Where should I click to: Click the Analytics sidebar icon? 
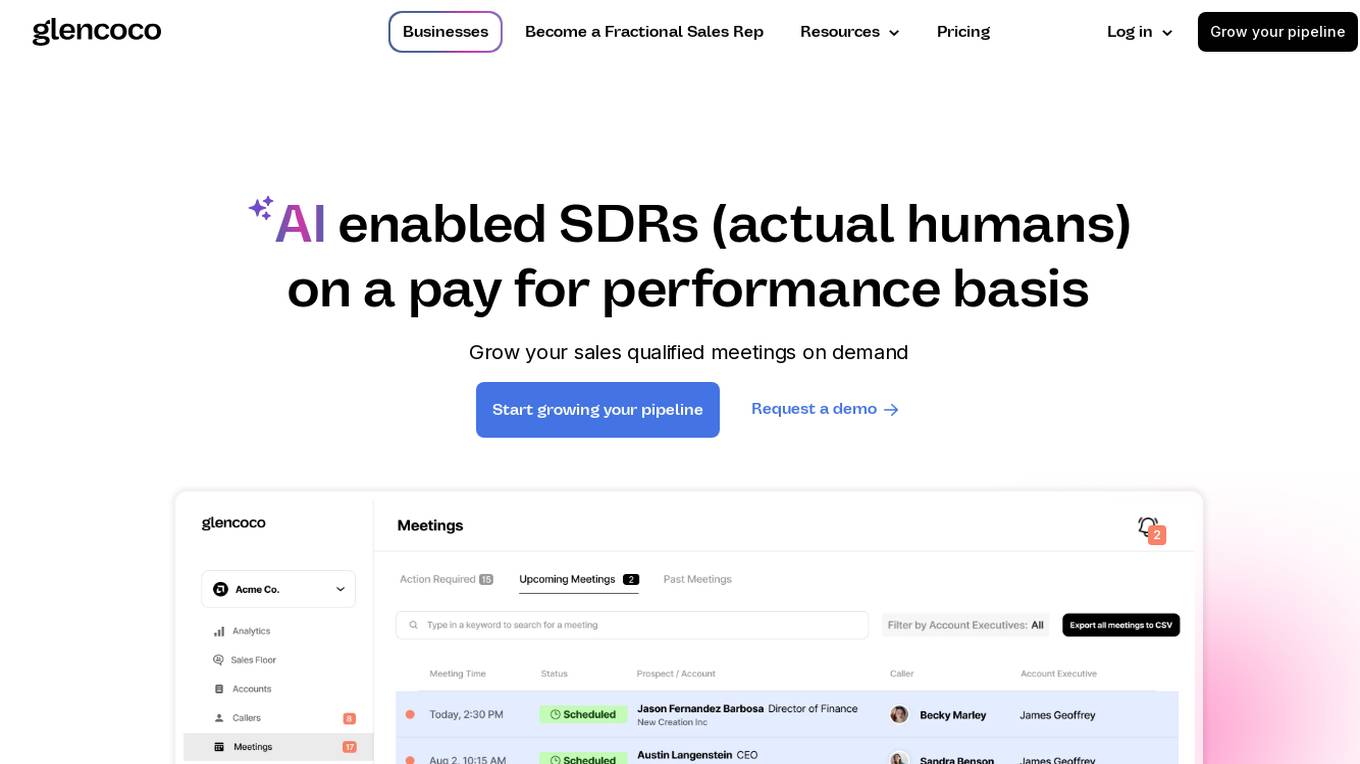pyautogui.click(x=219, y=631)
